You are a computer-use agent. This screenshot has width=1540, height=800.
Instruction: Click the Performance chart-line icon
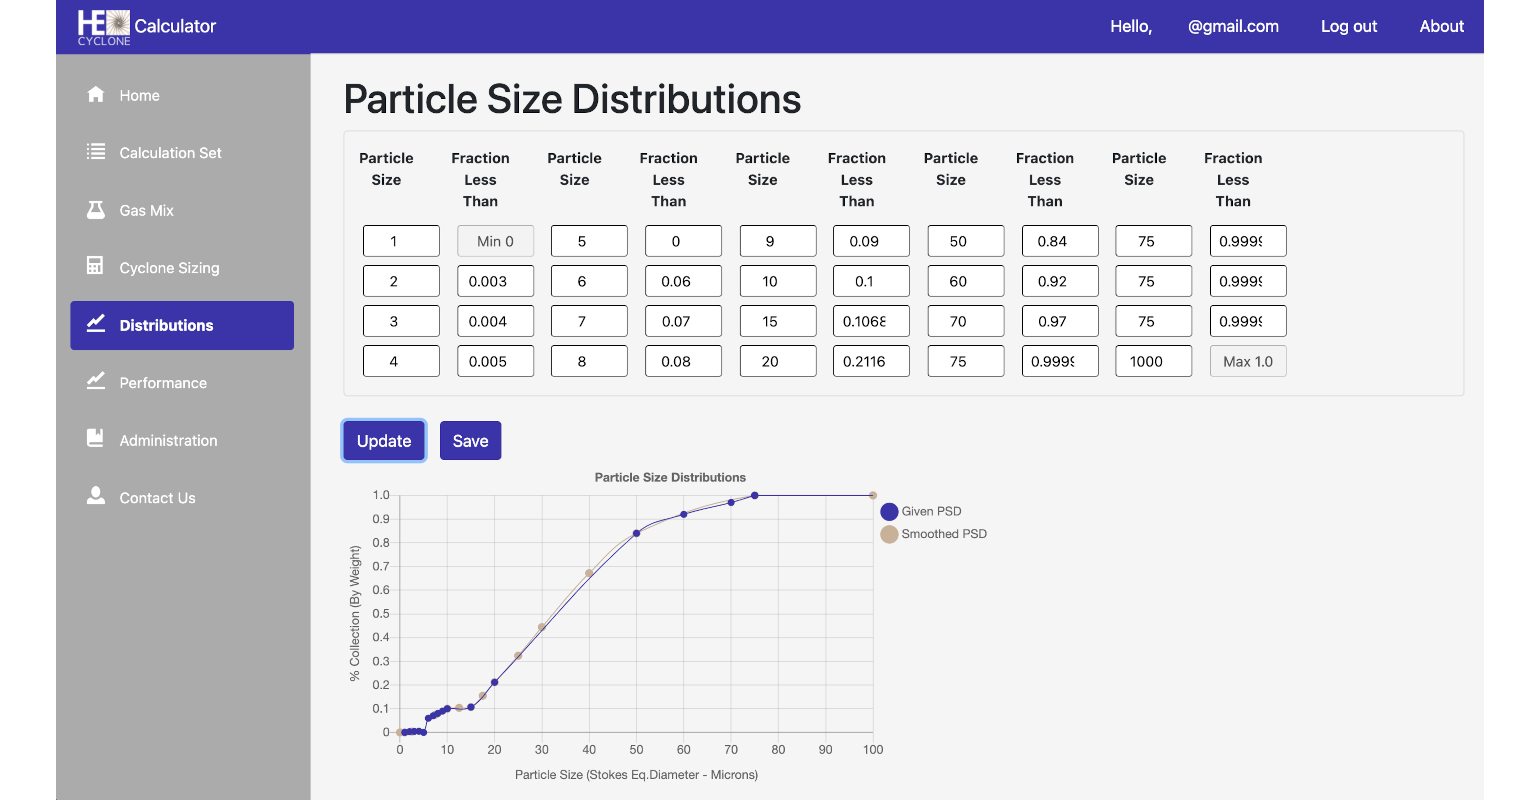pyautogui.click(x=96, y=382)
